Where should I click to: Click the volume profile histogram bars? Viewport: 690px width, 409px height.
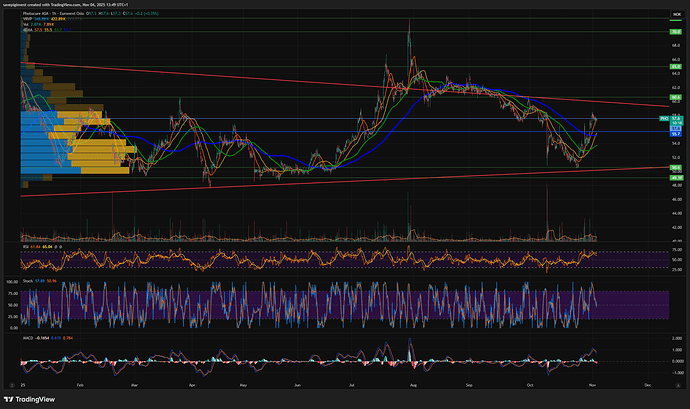(x=60, y=140)
